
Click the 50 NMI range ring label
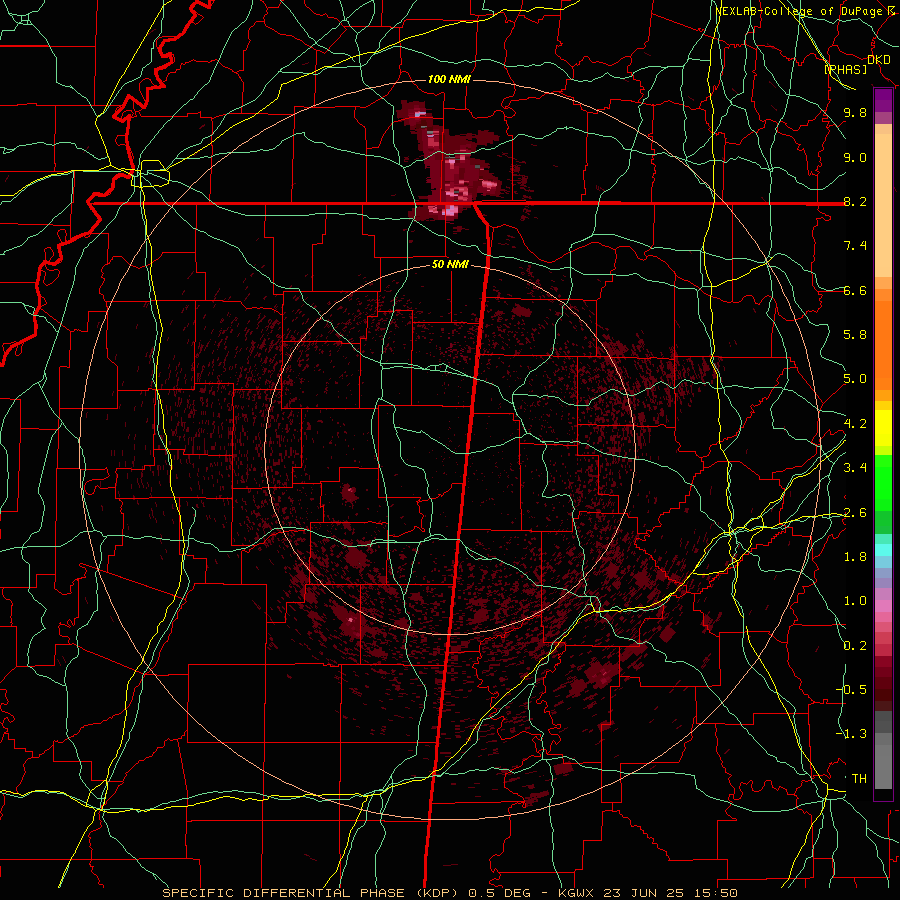tap(450, 265)
